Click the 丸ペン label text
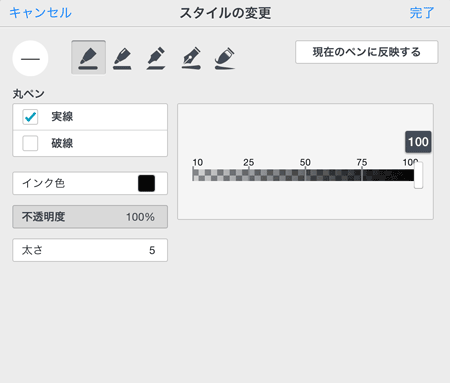 (x=29, y=94)
